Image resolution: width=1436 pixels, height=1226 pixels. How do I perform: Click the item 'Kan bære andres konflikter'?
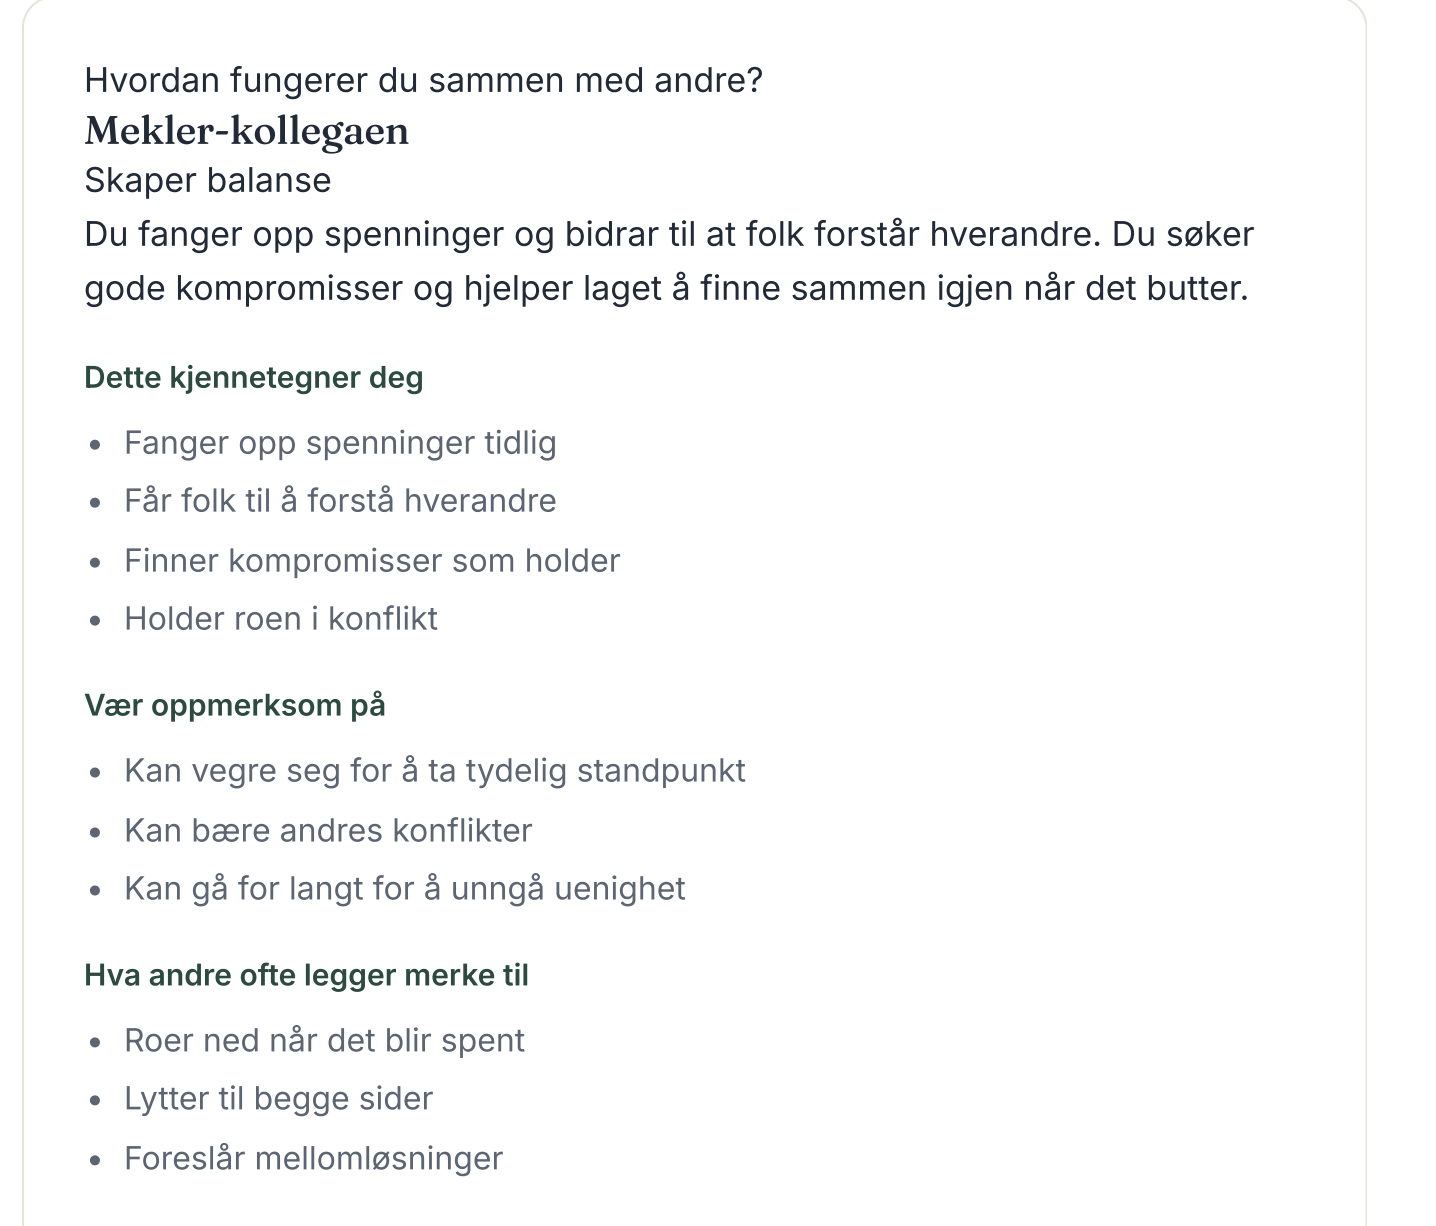tap(328, 831)
